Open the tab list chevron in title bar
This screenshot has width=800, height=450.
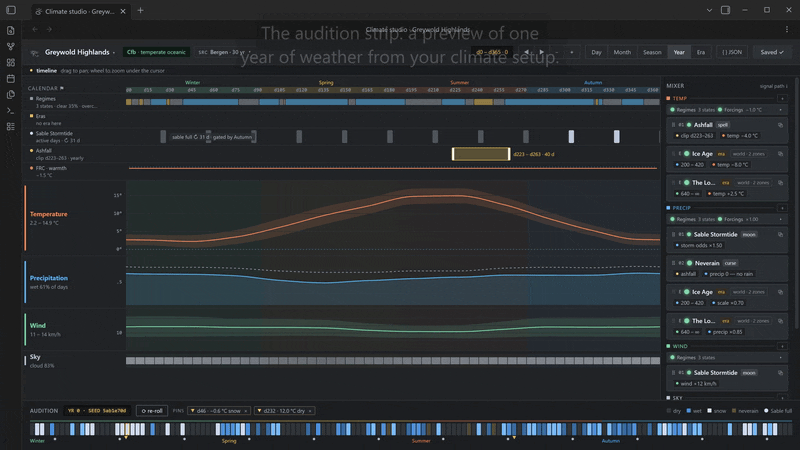click(x=709, y=10)
